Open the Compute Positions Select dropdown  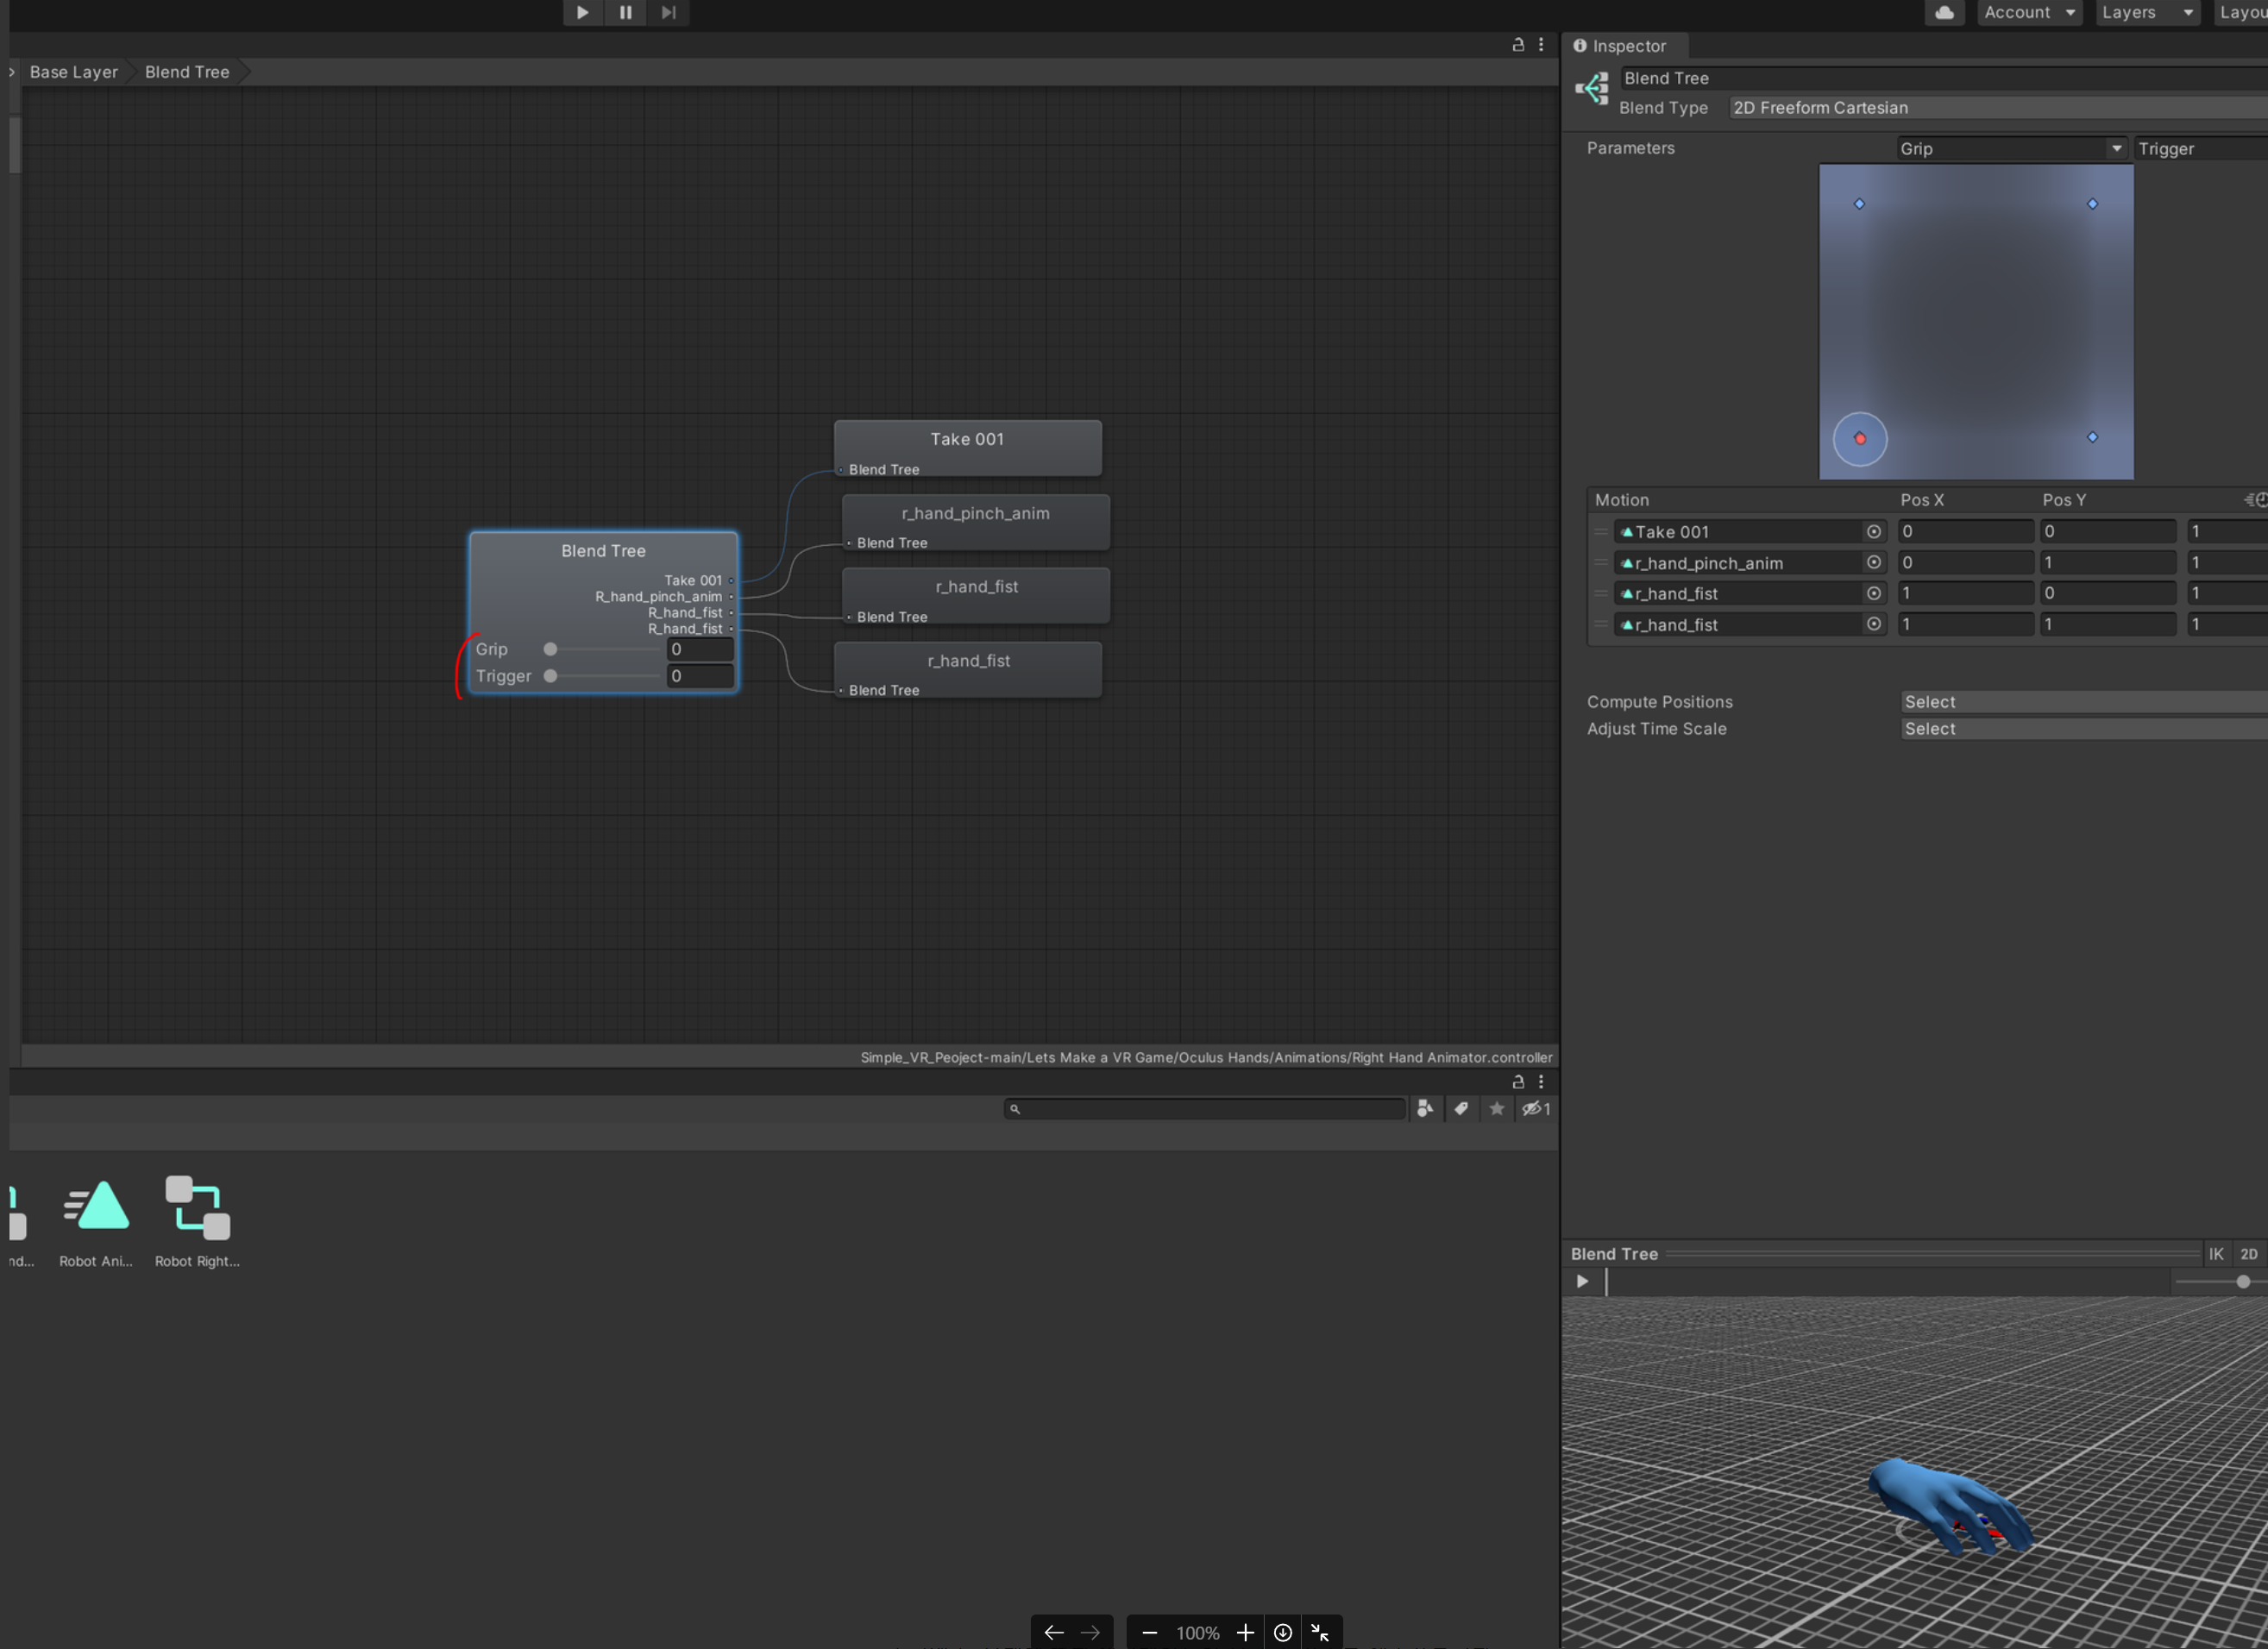click(x=2082, y=702)
